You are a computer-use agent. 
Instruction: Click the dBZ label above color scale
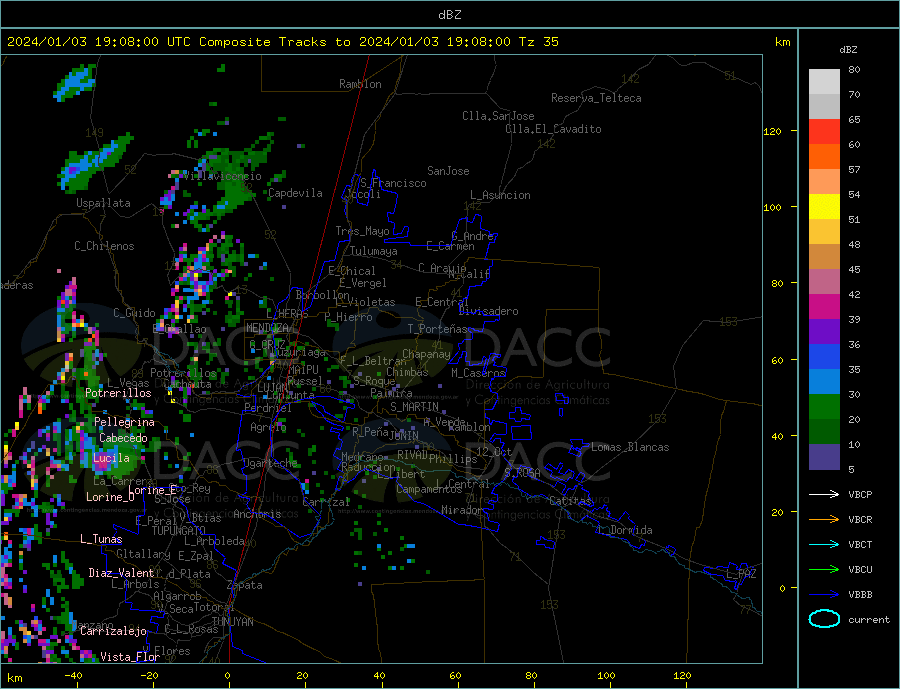point(848,50)
